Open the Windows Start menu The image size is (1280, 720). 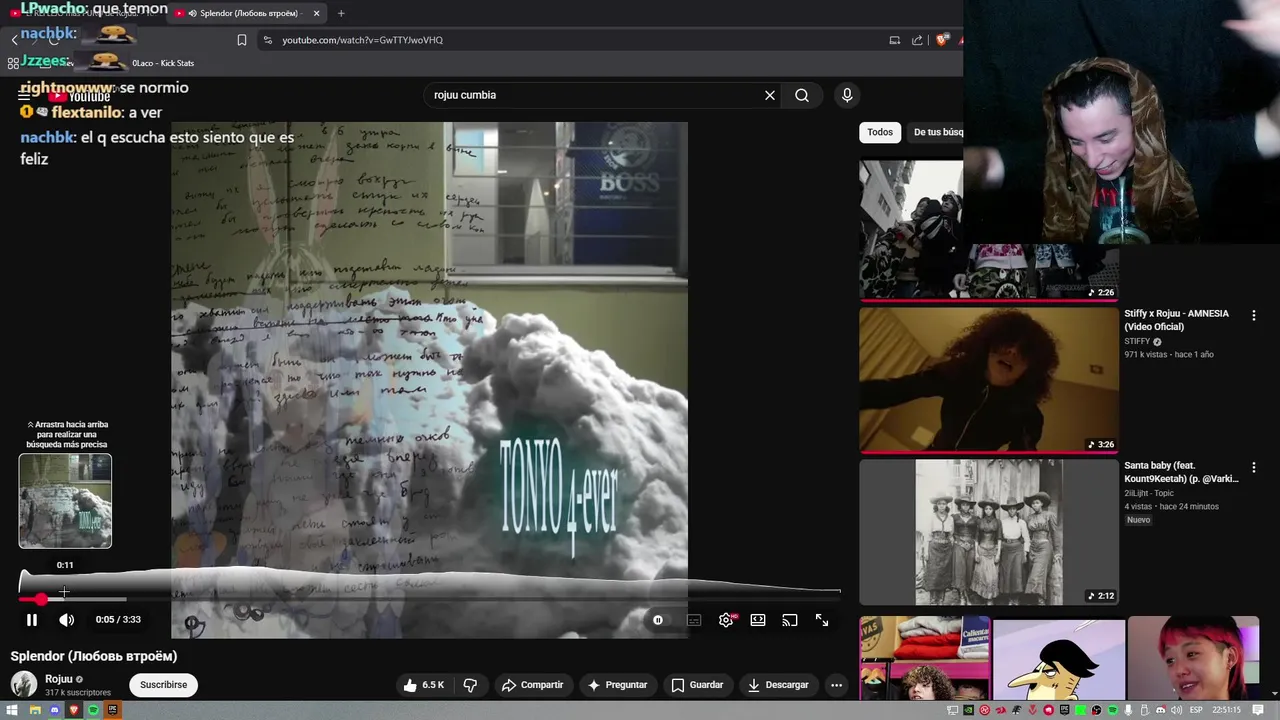click(x=12, y=710)
